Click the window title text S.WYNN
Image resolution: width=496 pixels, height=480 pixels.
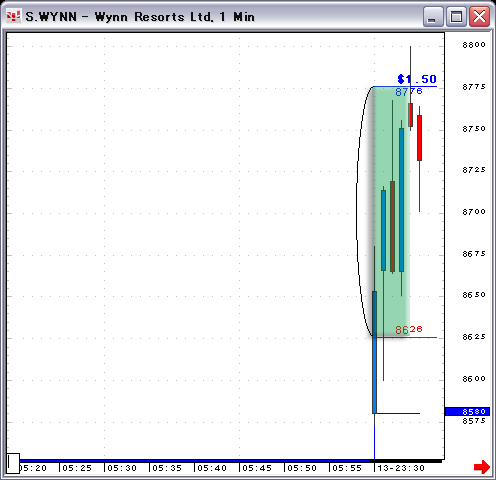tap(51, 17)
